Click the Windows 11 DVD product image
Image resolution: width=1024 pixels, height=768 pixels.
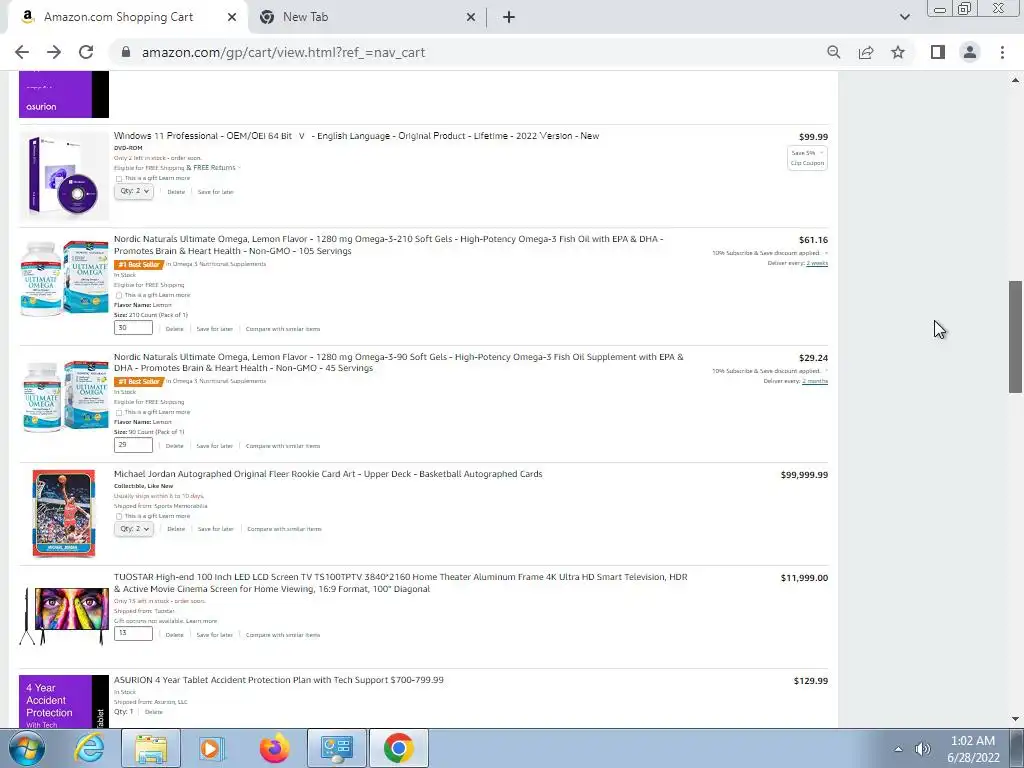pos(64,175)
